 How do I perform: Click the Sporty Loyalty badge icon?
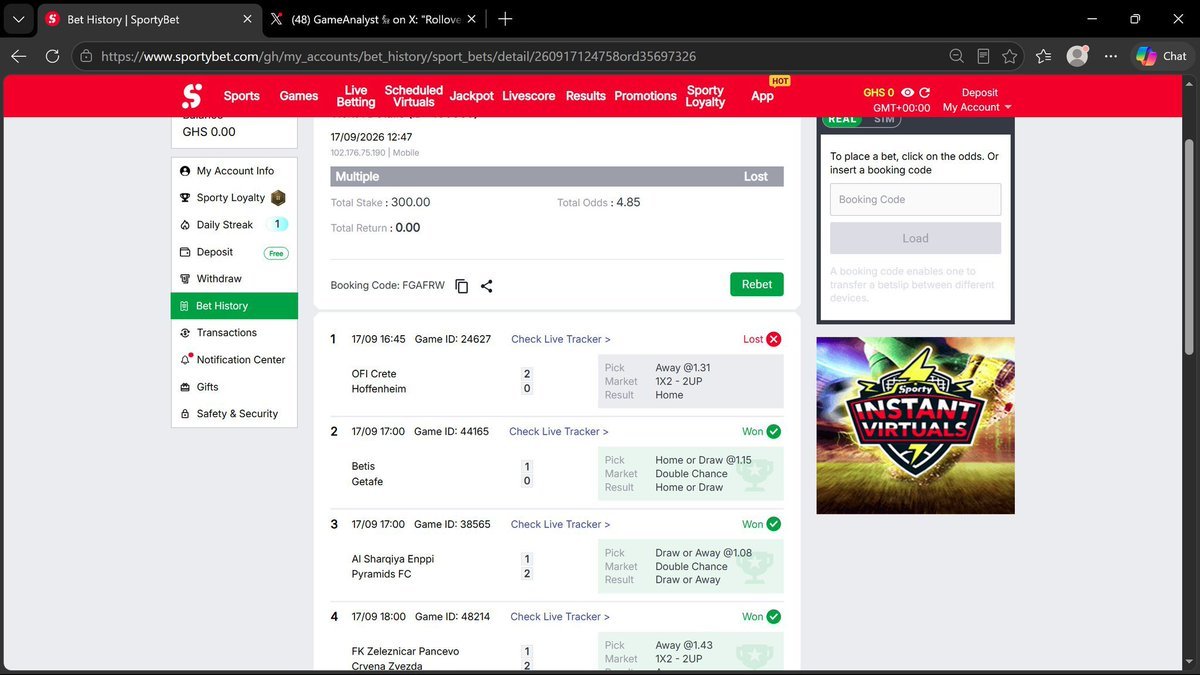tap(278, 198)
